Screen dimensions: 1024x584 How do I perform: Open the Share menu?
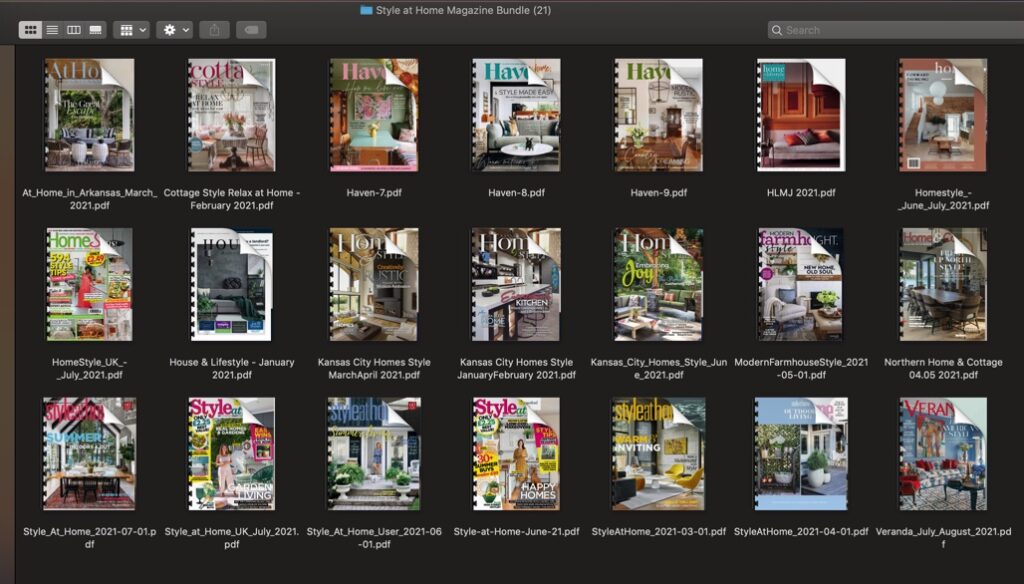pos(214,29)
